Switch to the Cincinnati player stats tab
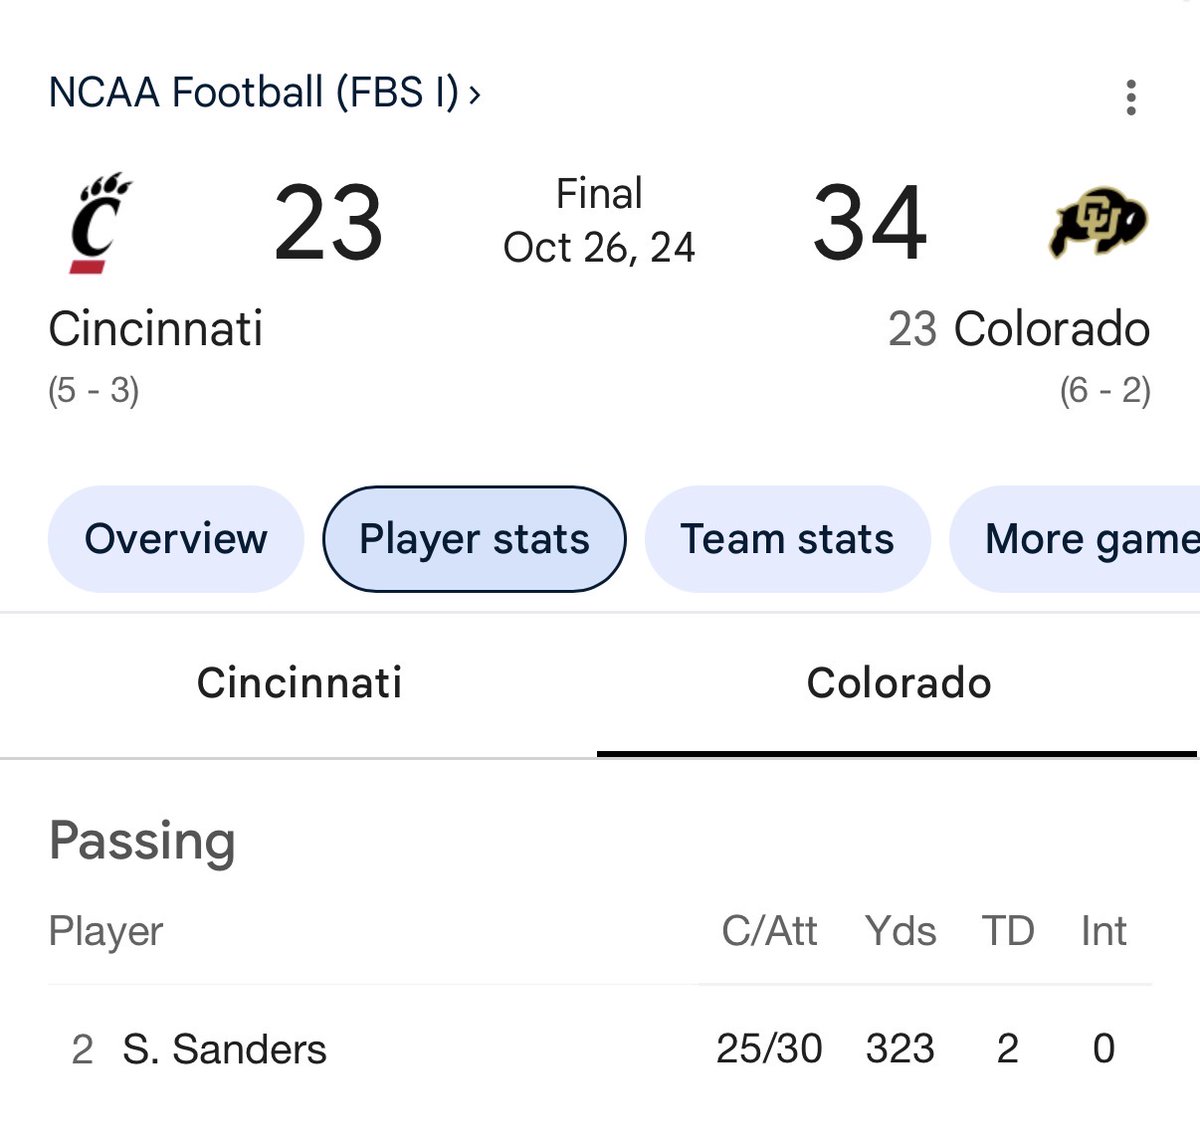This screenshot has height=1143, width=1200. tap(299, 683)
